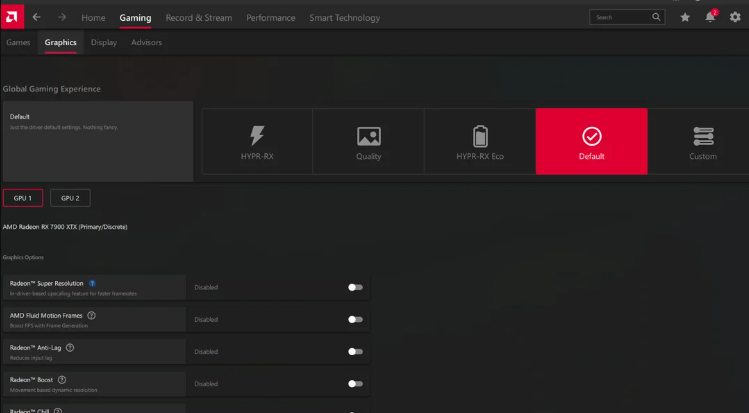Show help for Radeon Anti-Lag
This screenshot has height=413, width=749.
(x=70, y=347)
